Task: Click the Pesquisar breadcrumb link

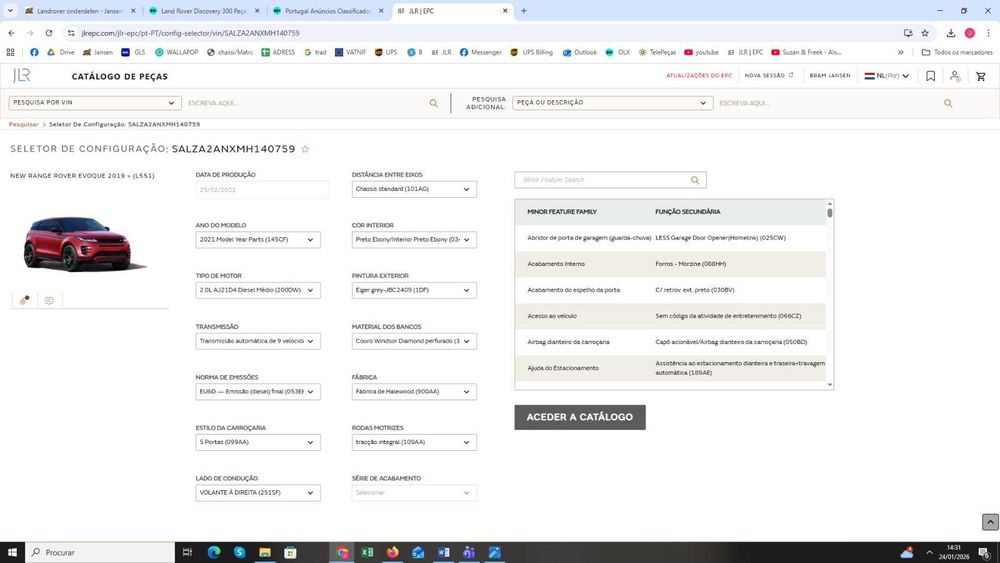Action: [x=24, y=124]
